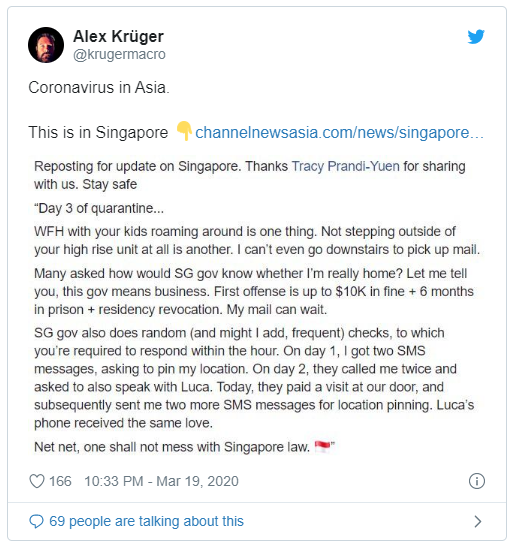Click the pointing-down hand emoji
This screenshot has width=512, height=545.
click(184, 131)
